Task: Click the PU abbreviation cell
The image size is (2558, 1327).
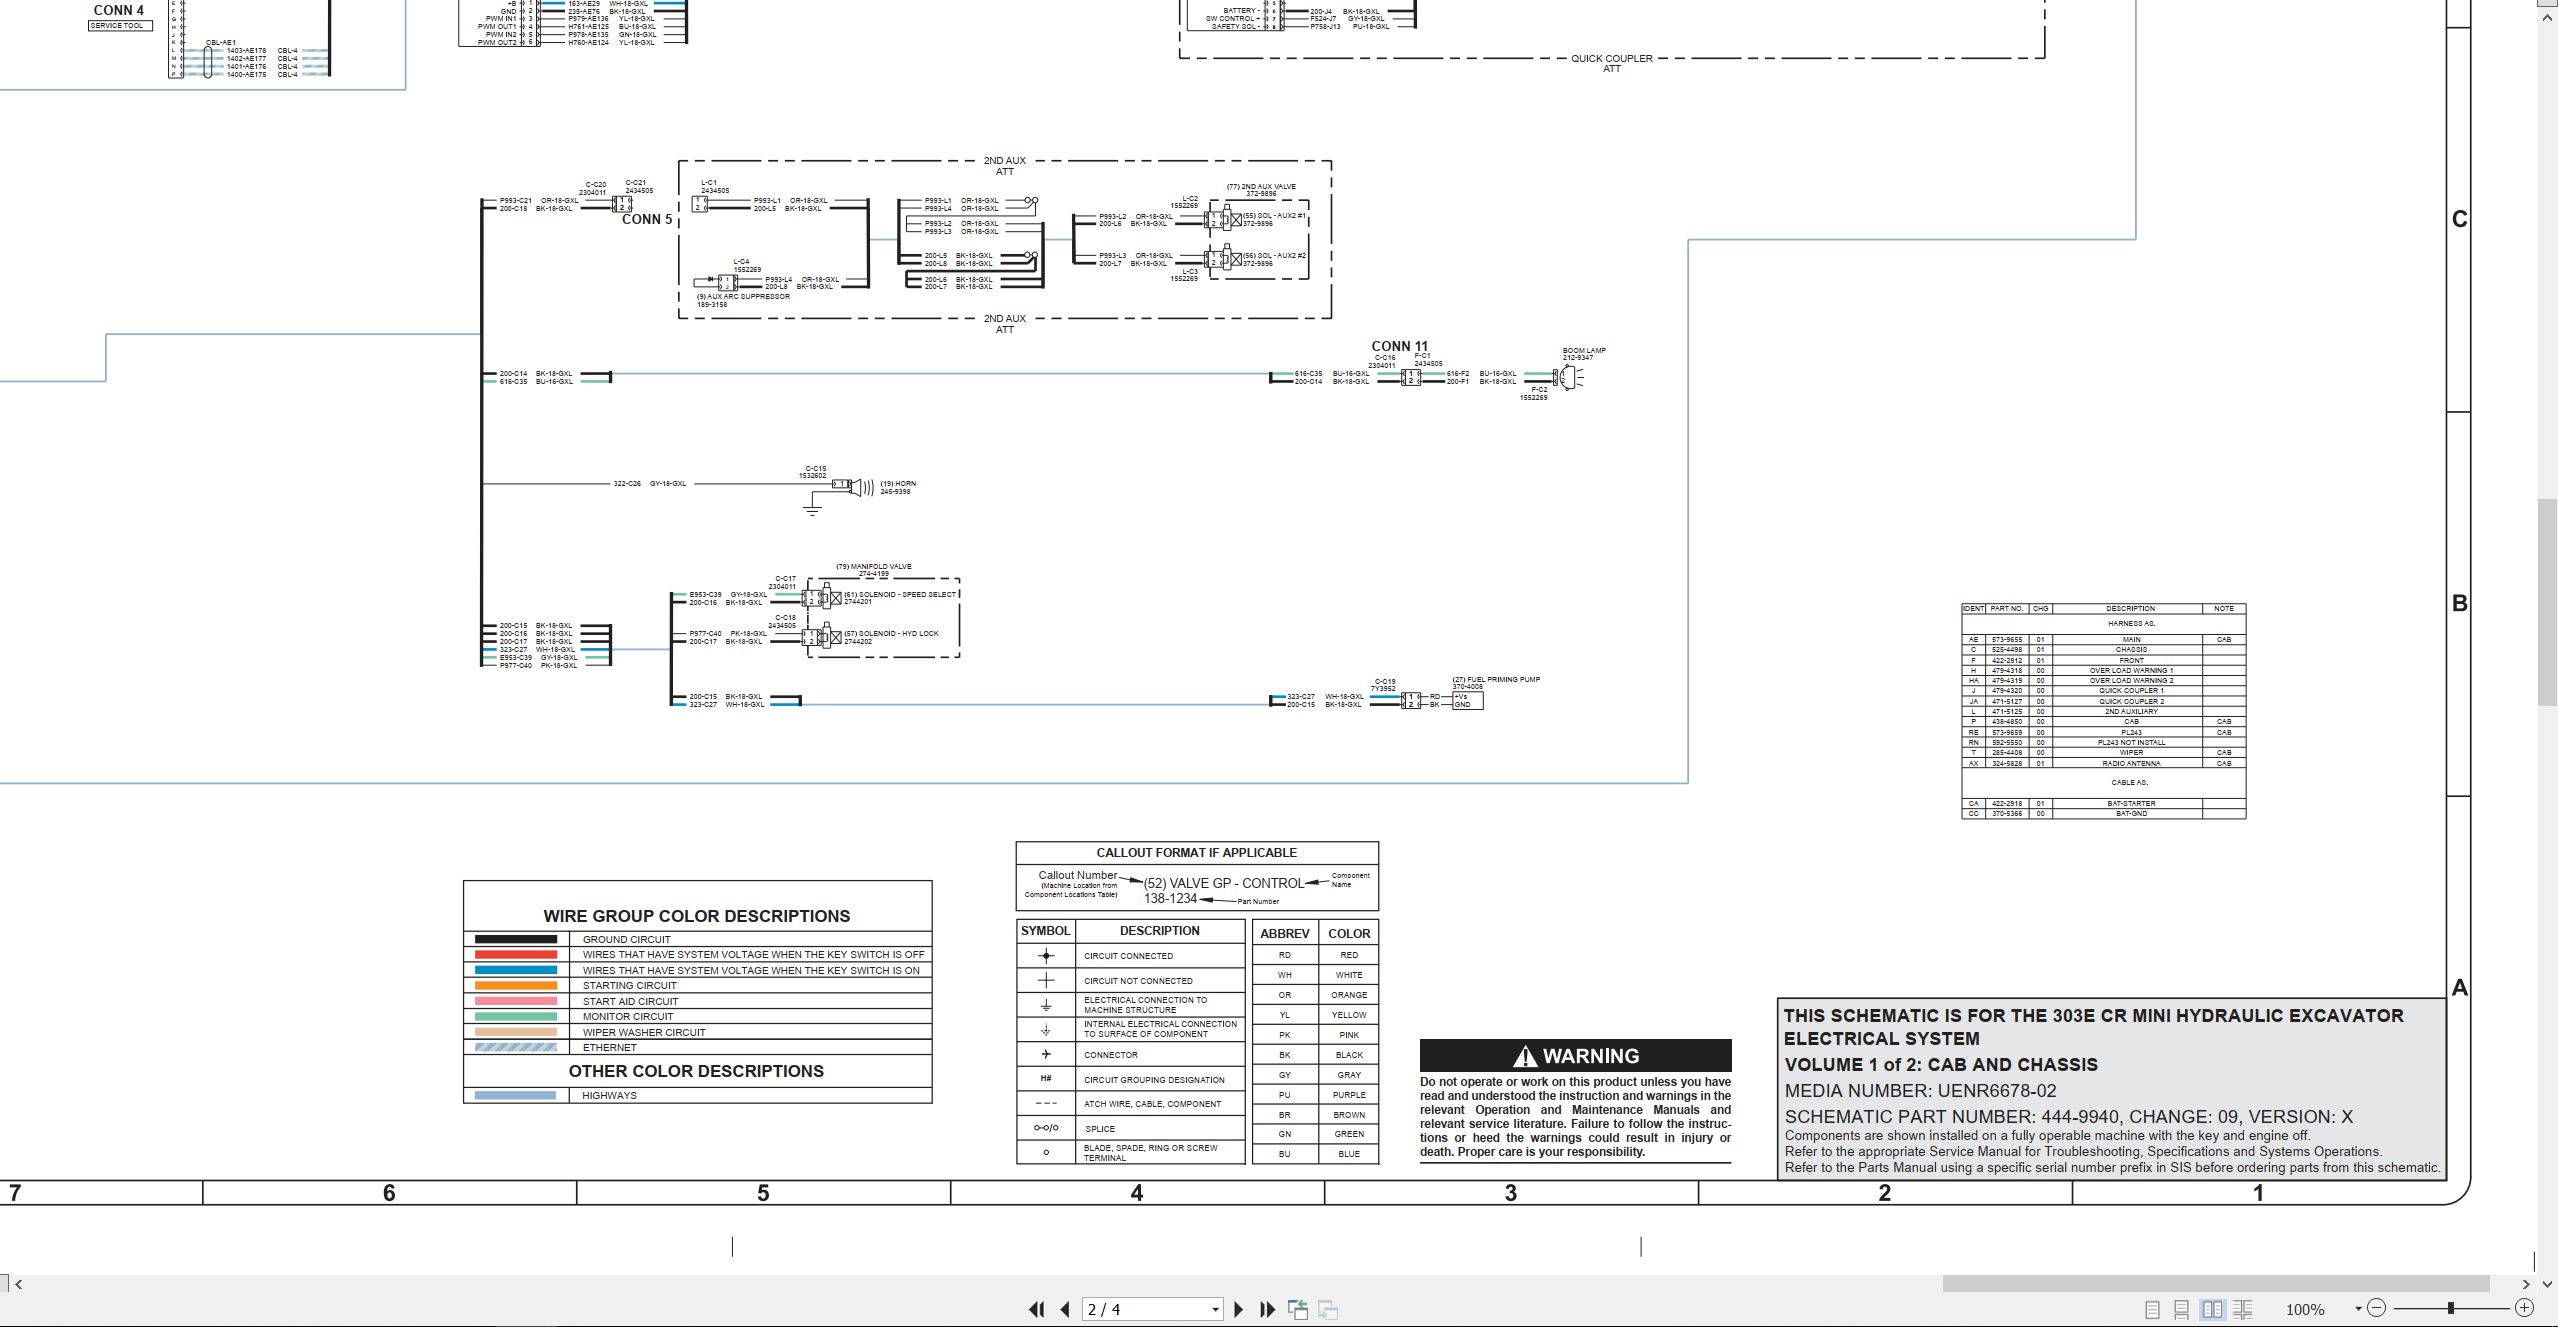Action: [1285, 1095]
